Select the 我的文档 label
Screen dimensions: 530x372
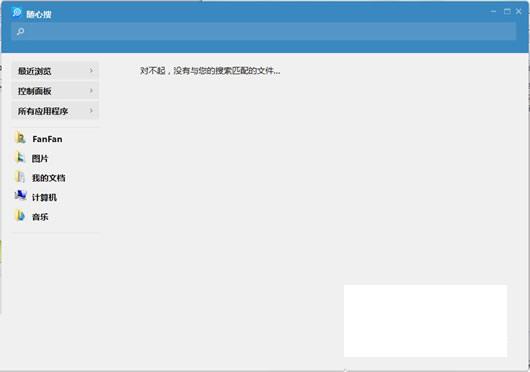[48, 178]
